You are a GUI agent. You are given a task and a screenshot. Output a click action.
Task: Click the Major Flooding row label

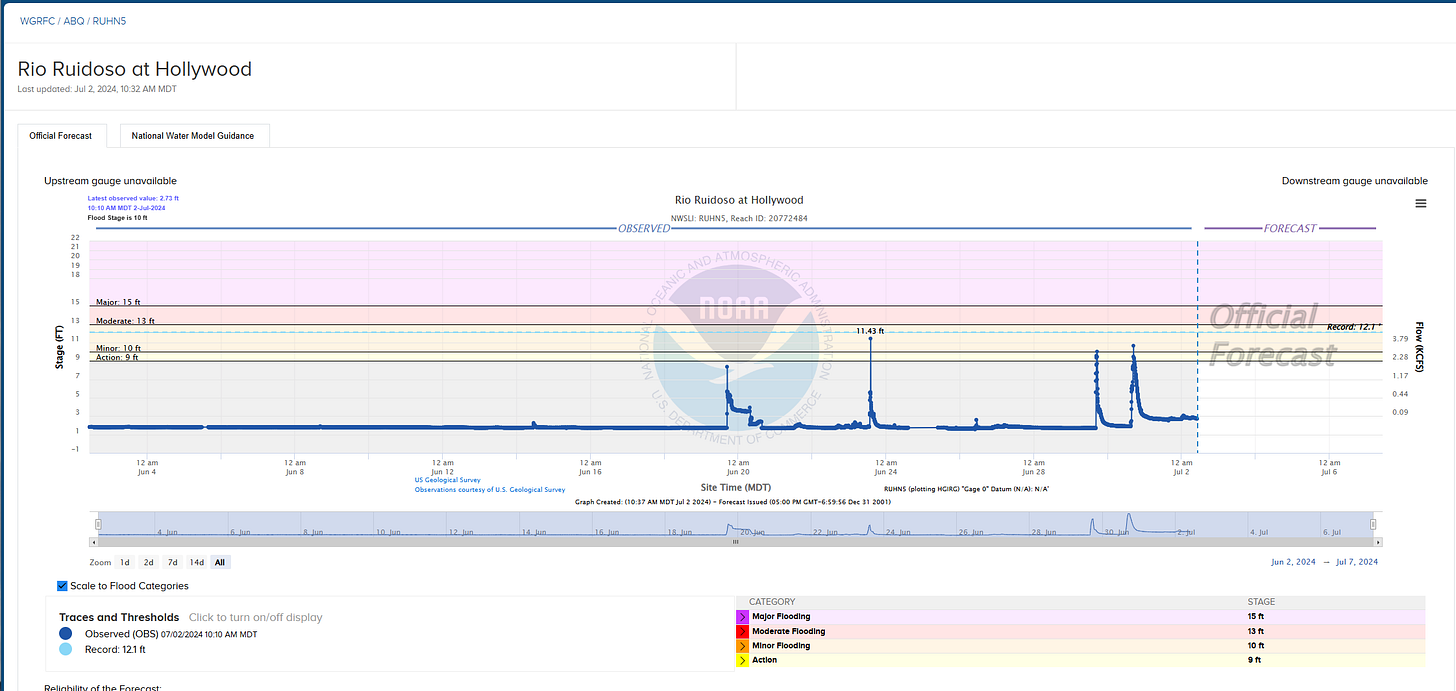[781, 617]
